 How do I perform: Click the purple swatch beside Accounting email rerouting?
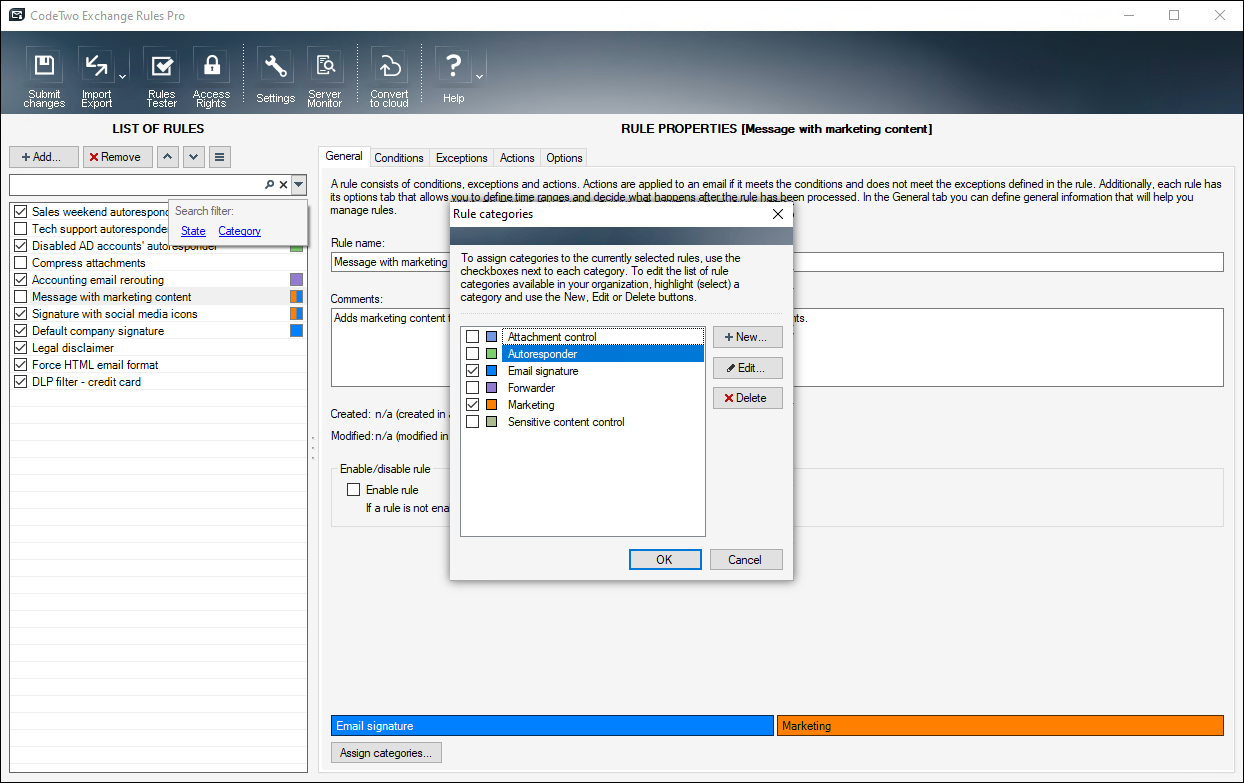click(296, 280)
